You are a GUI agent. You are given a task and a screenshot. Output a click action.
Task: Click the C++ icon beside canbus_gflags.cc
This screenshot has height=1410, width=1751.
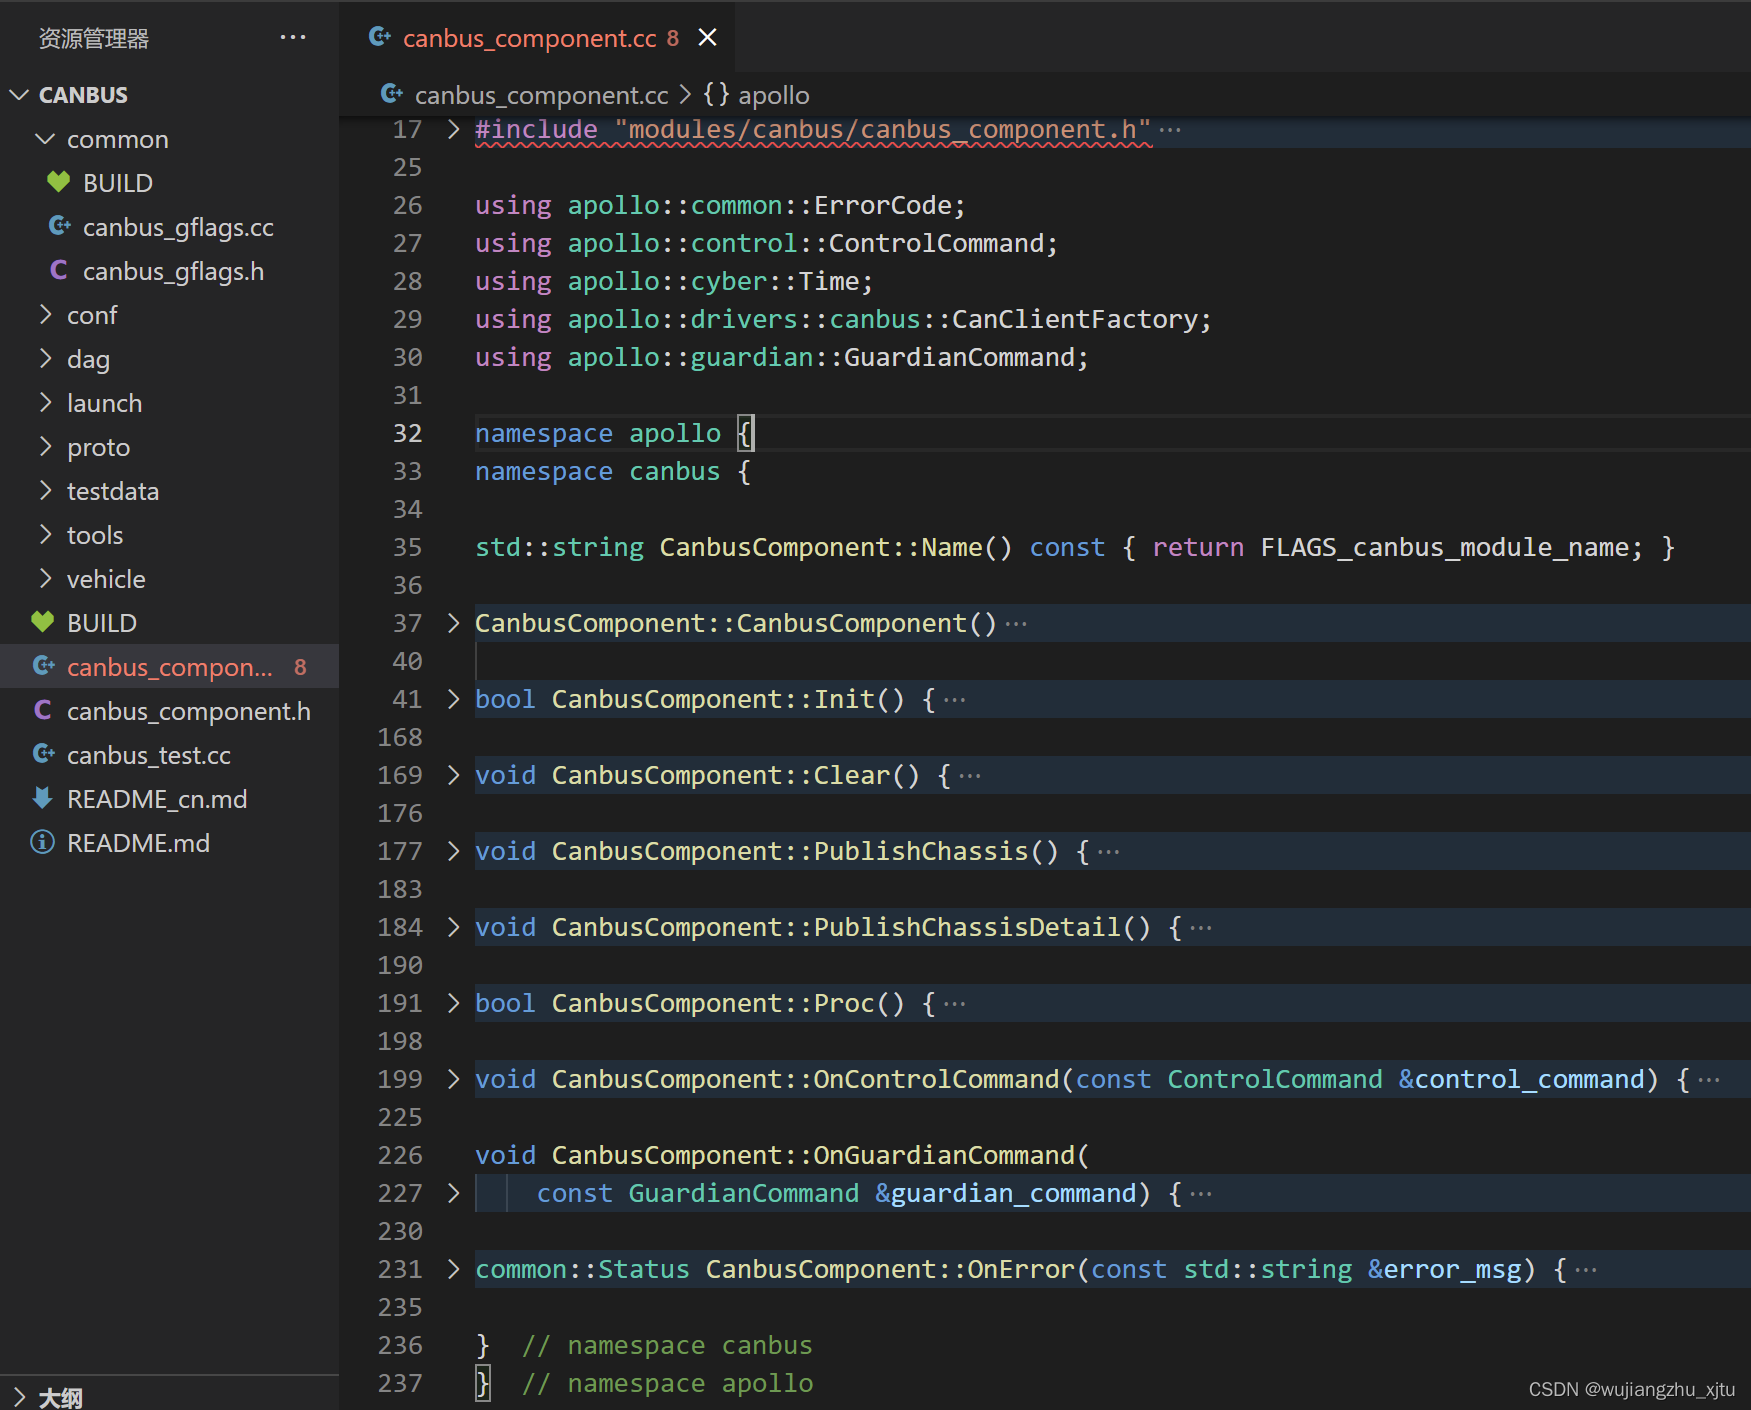[x=60, y=227]
